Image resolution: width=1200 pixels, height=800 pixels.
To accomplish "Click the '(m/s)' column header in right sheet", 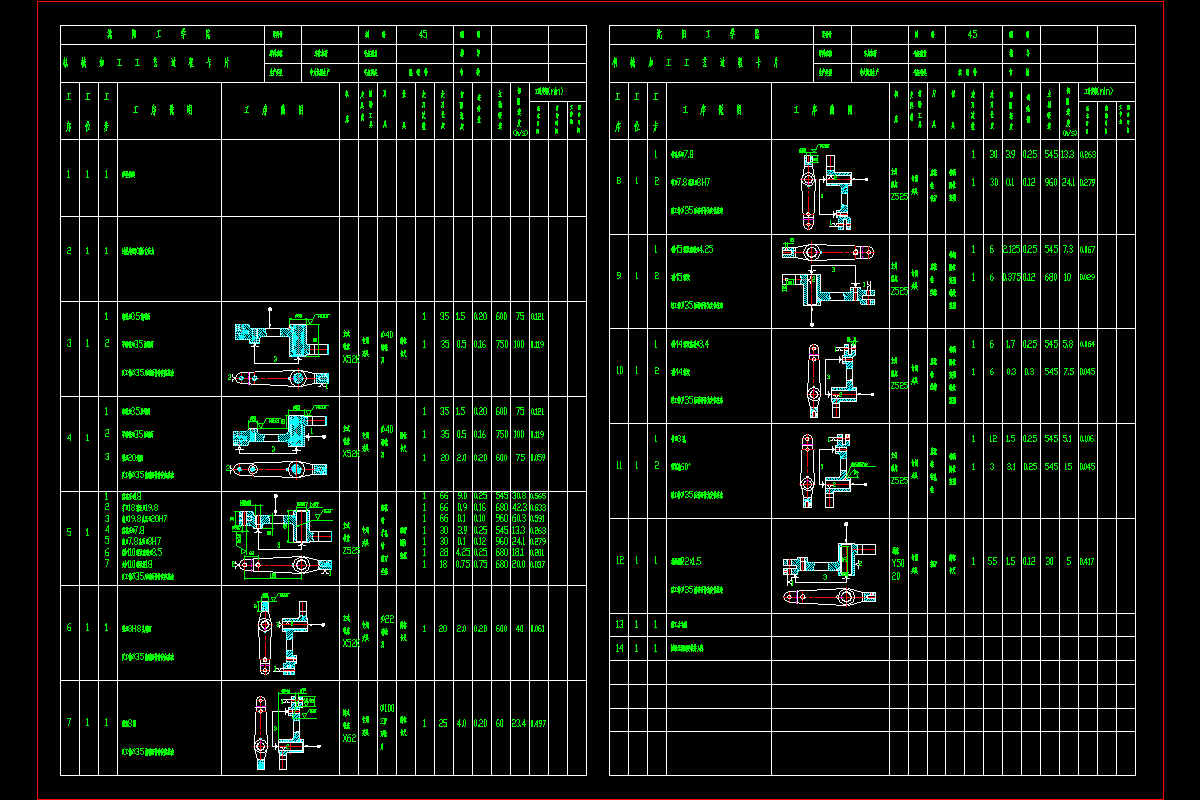I will 1069,132.
